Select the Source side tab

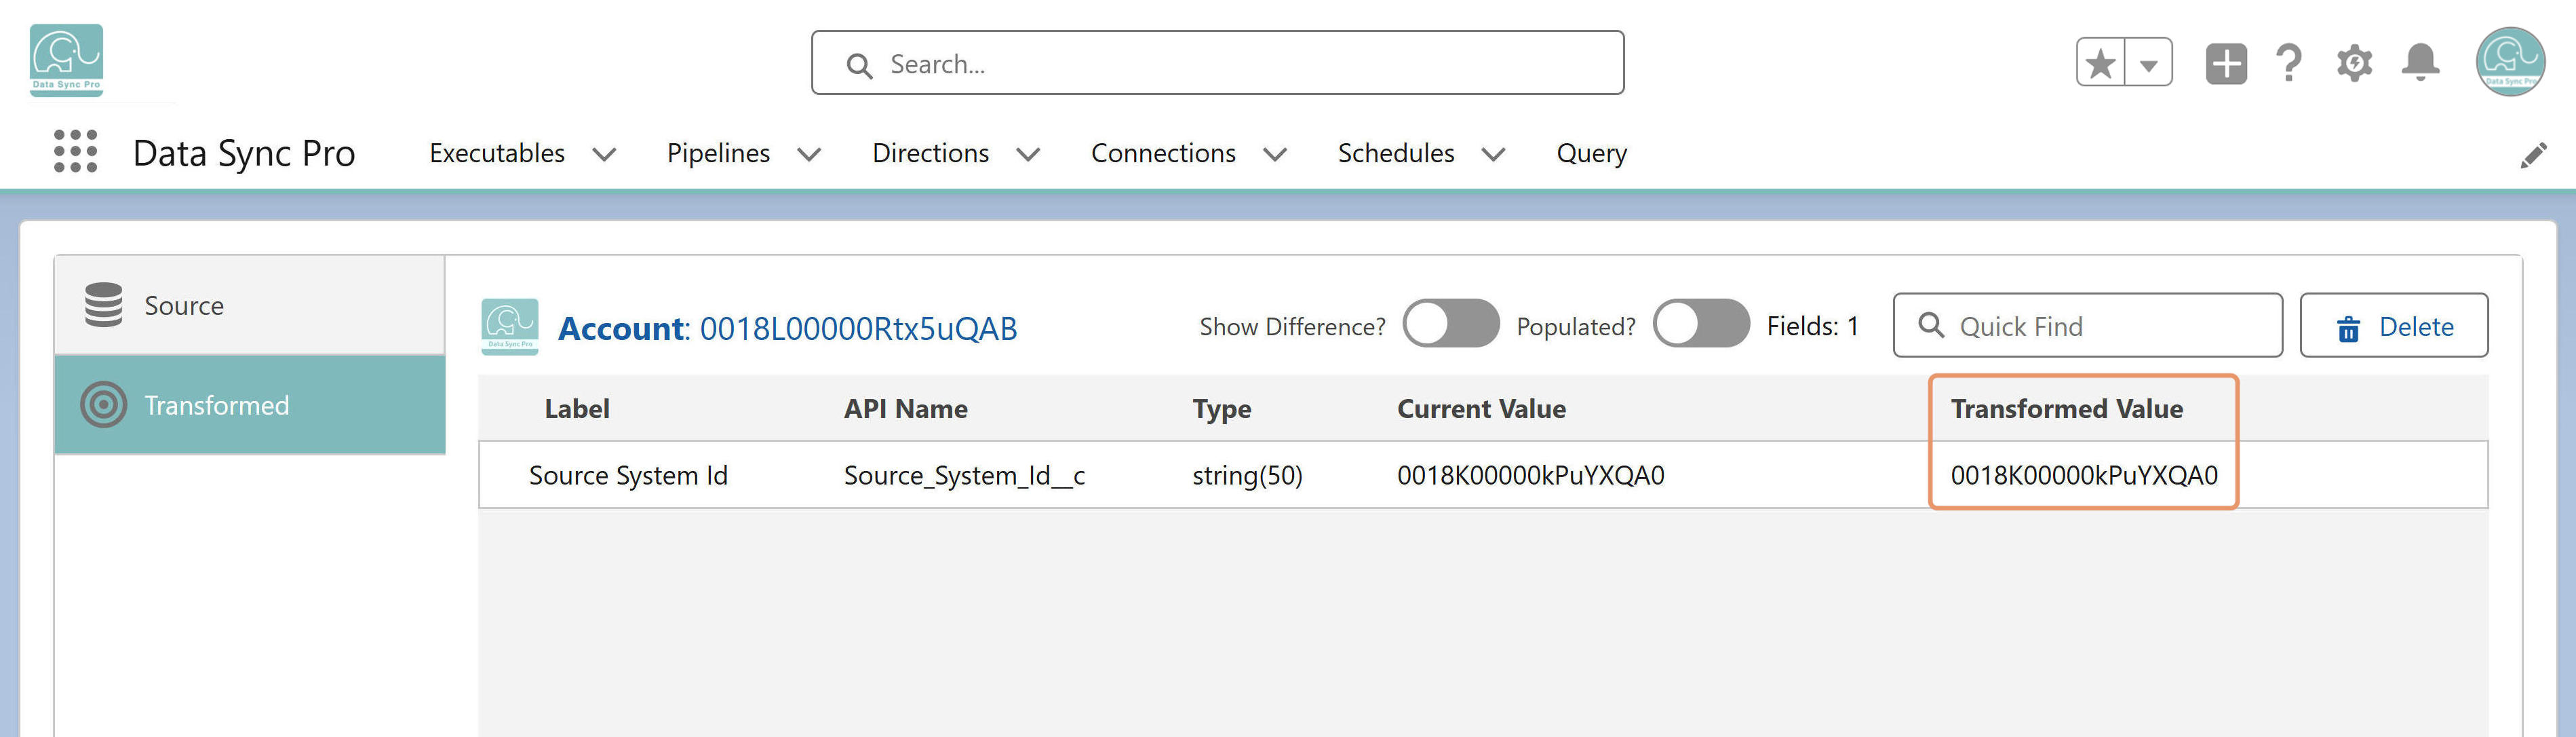click(x=250, y=305)
